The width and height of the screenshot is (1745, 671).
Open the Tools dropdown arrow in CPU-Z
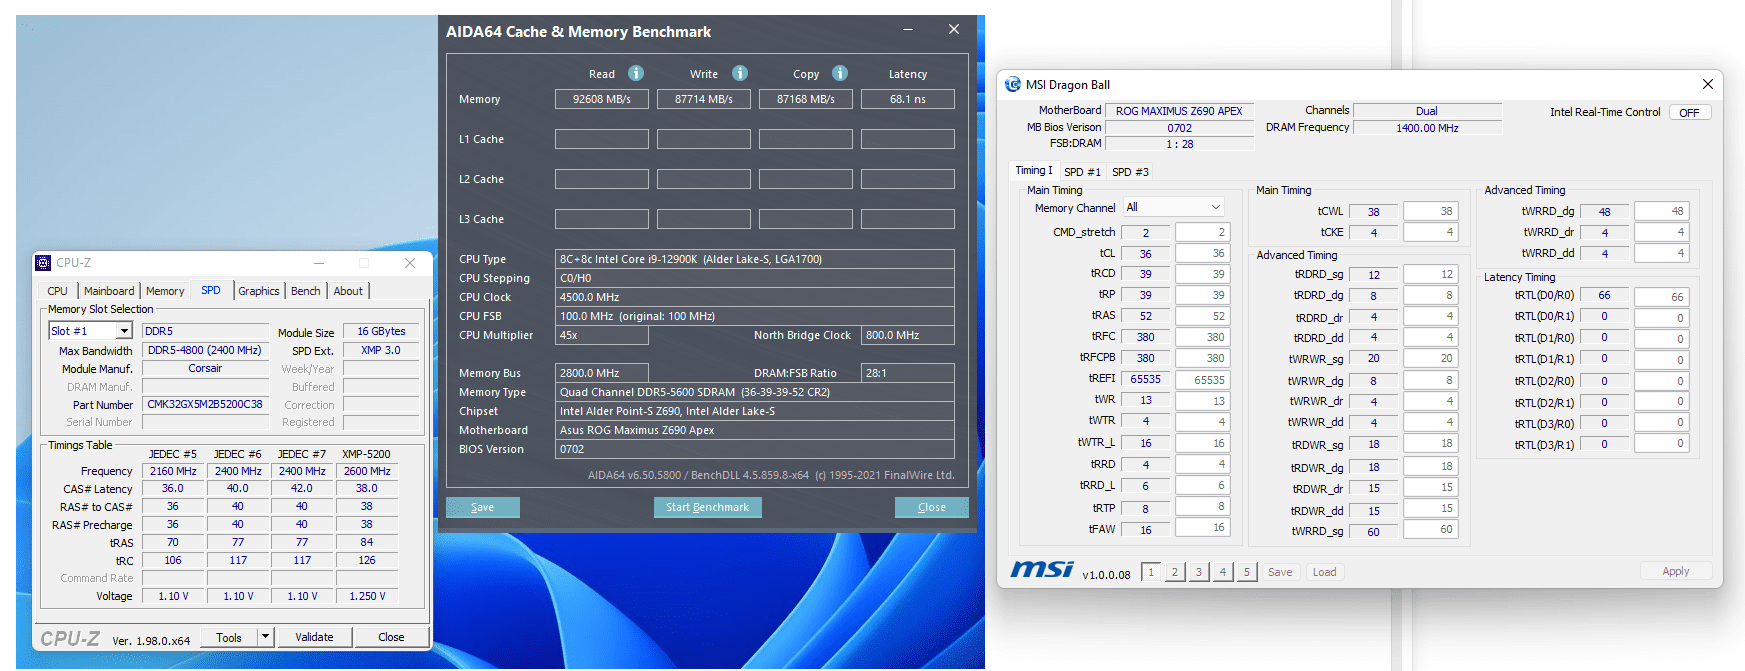tap(265, 637)
